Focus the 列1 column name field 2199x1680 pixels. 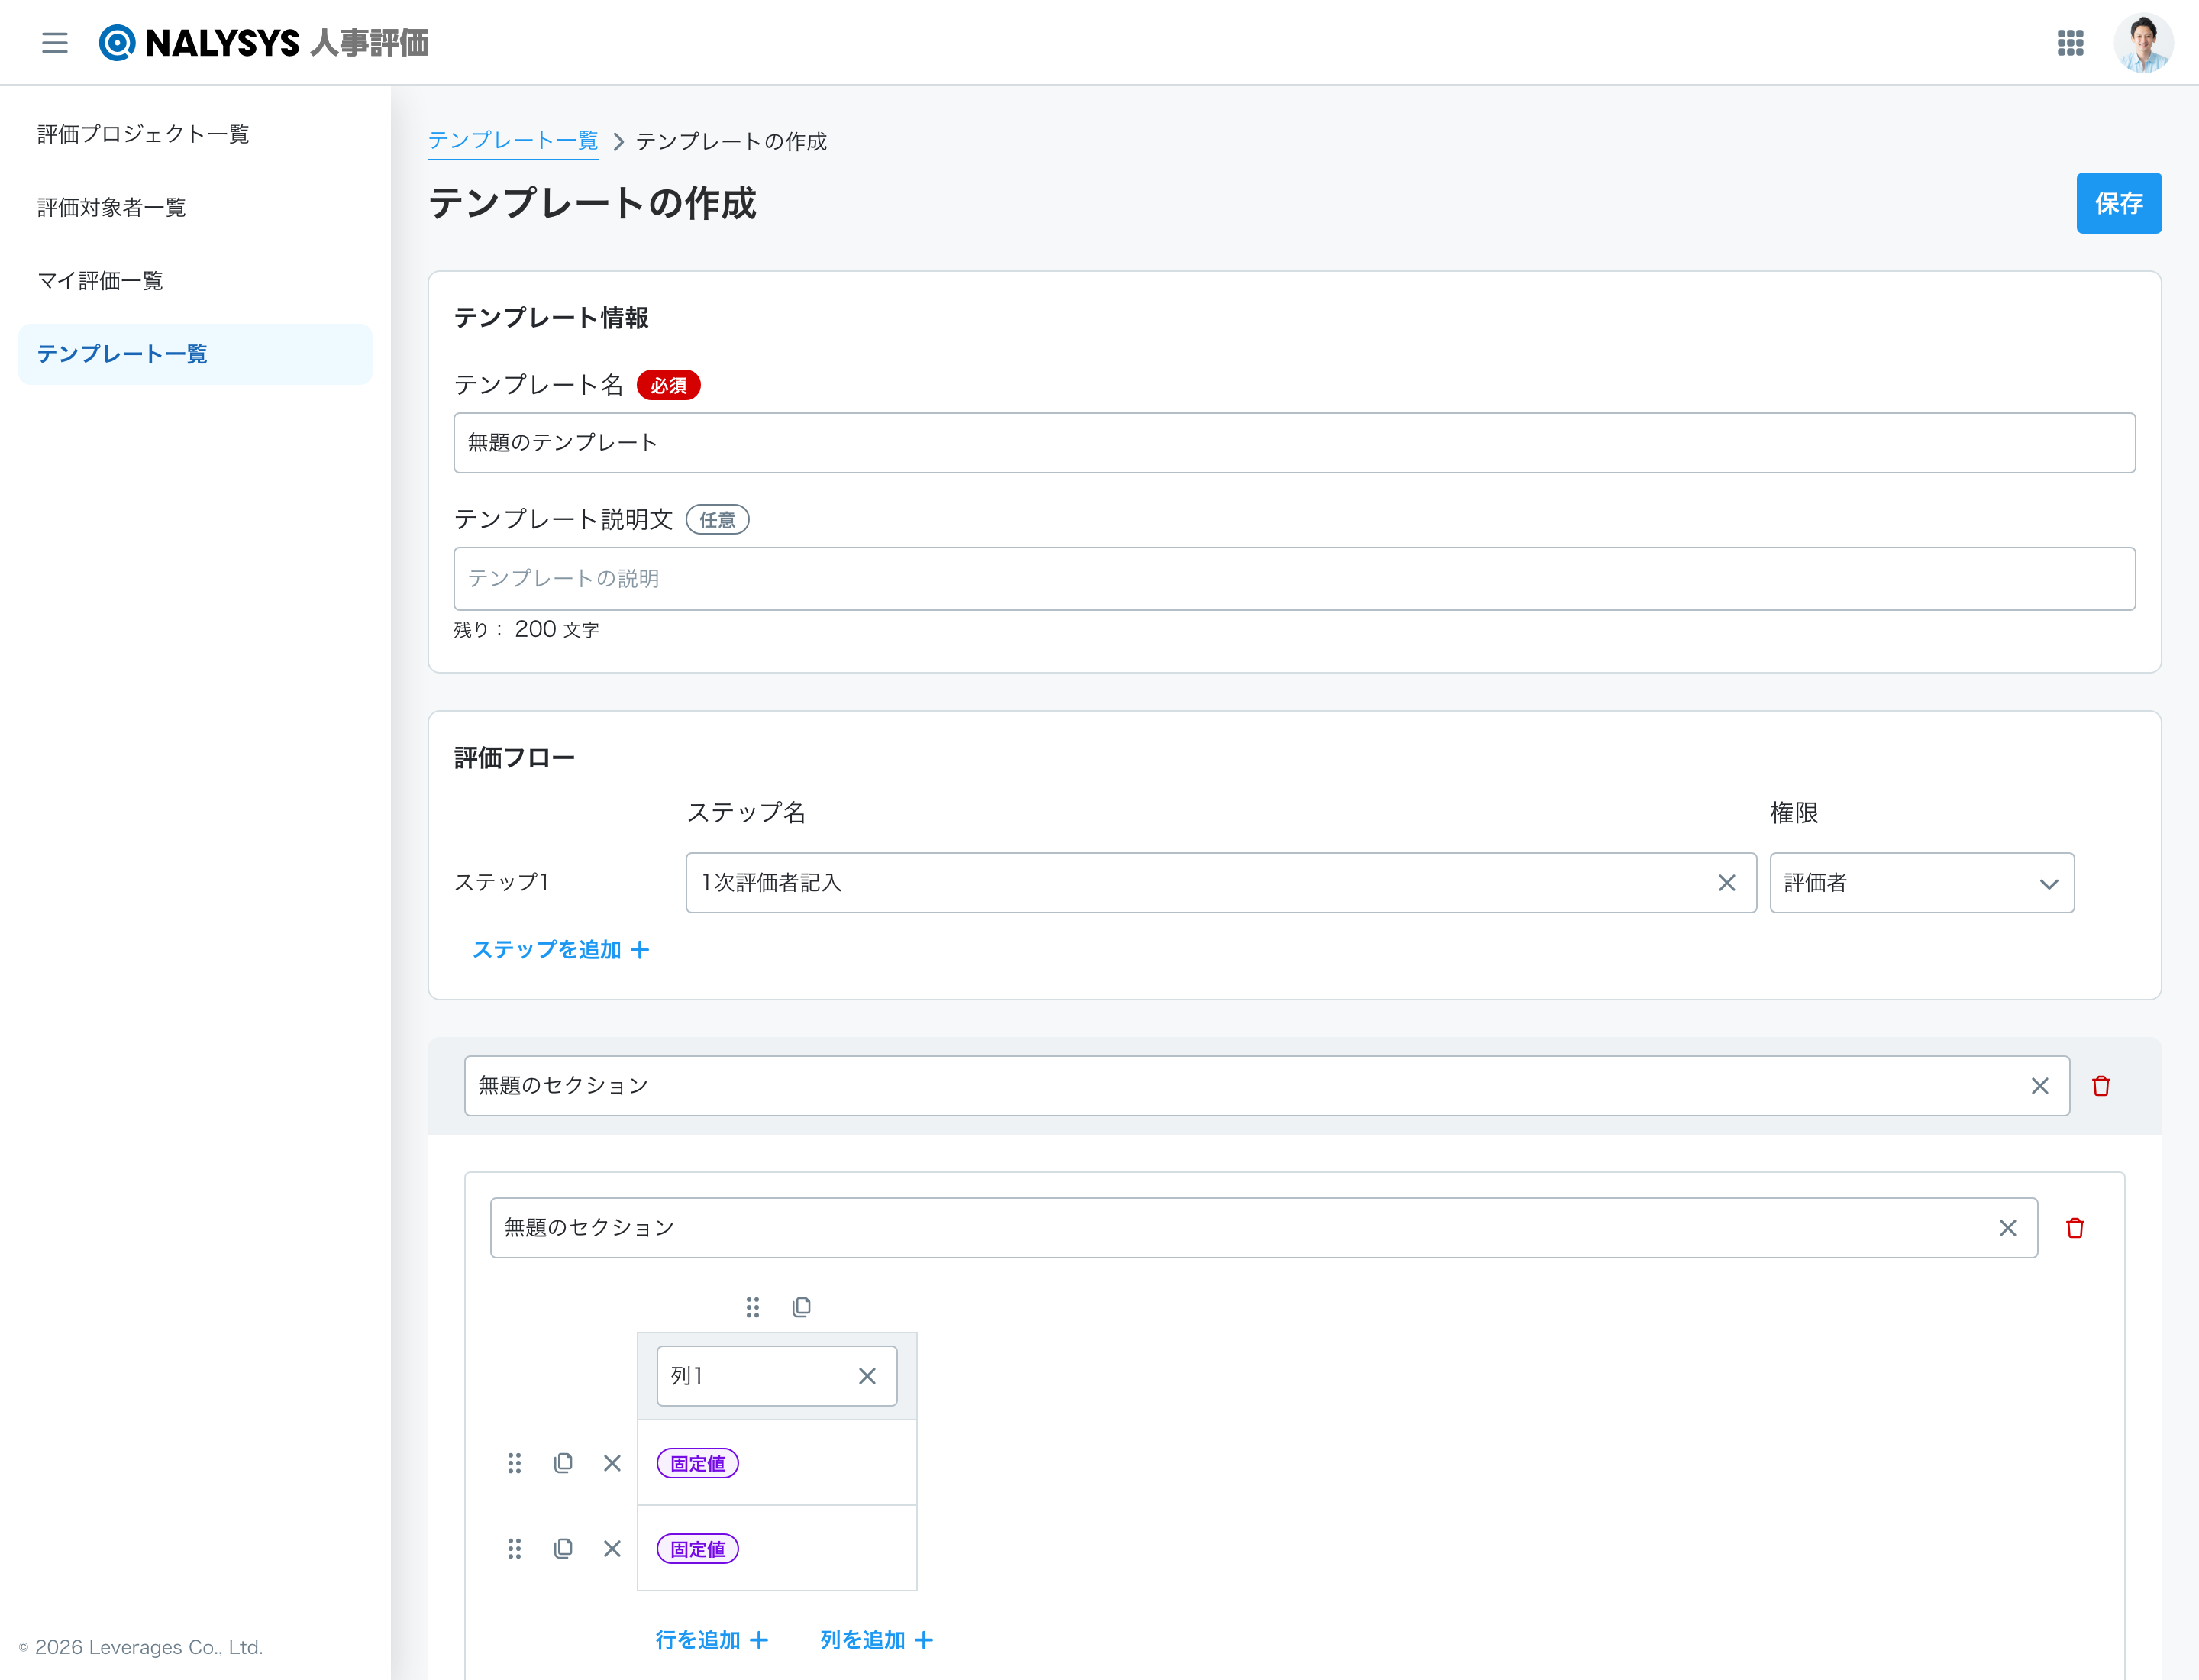point(776,1376)
